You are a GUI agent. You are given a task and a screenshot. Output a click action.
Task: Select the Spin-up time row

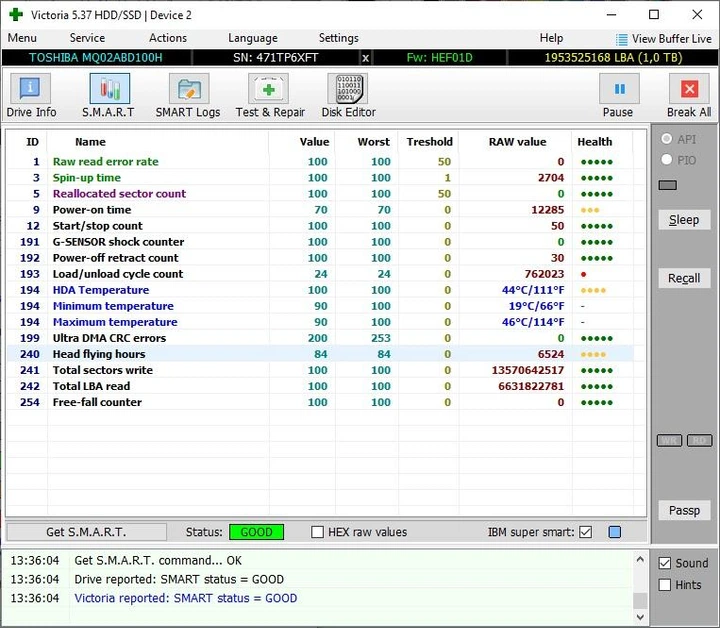pyautogui.click(x=320, y=178)
